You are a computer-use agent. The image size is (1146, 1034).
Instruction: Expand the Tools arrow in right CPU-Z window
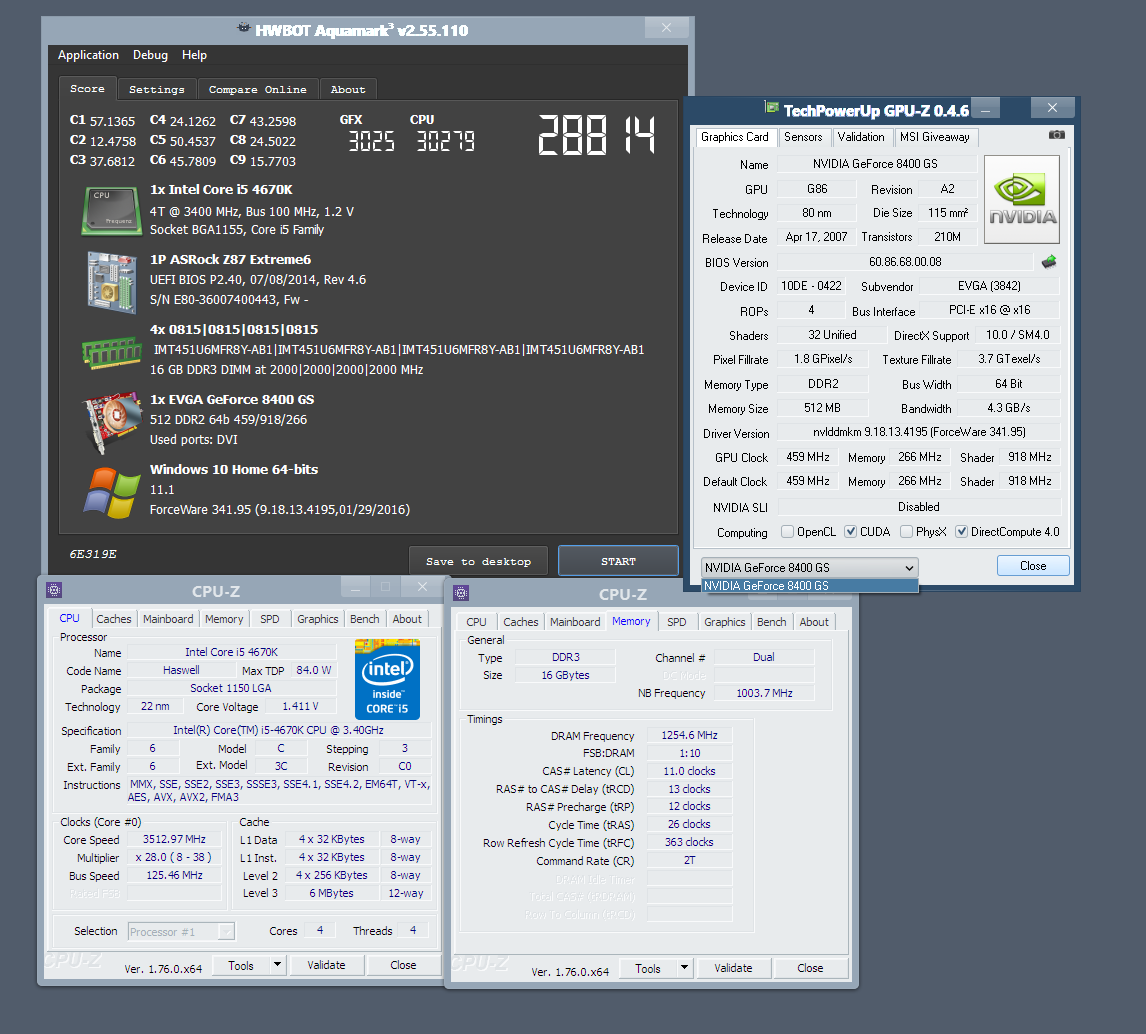point(684,968)
